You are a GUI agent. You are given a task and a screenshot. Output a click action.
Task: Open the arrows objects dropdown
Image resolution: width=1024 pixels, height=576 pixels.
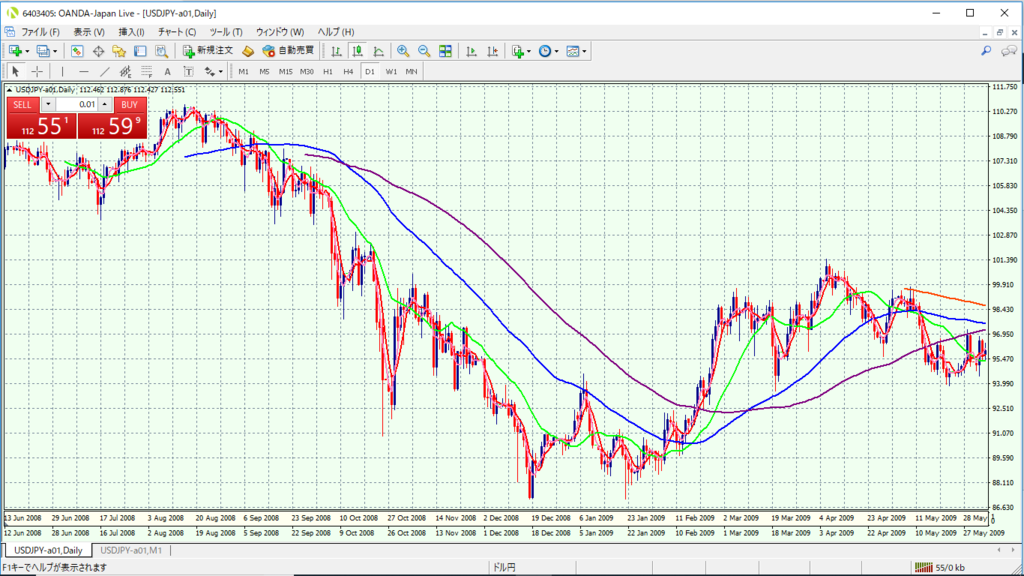pyautogui.click(x=220, y=72)
